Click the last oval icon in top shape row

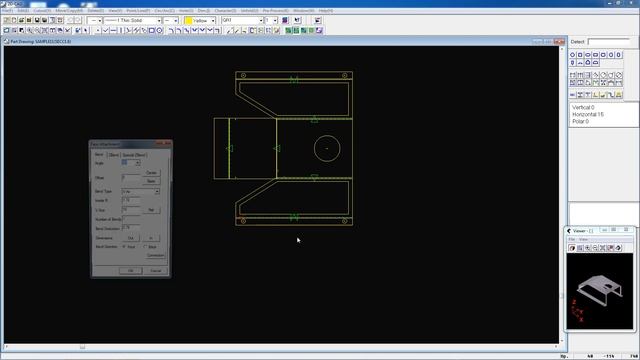click(619, 55)
